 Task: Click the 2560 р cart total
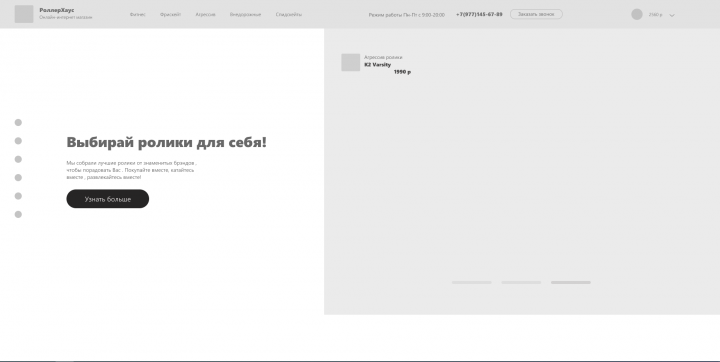pyautogui.click(x=655, y=15)
